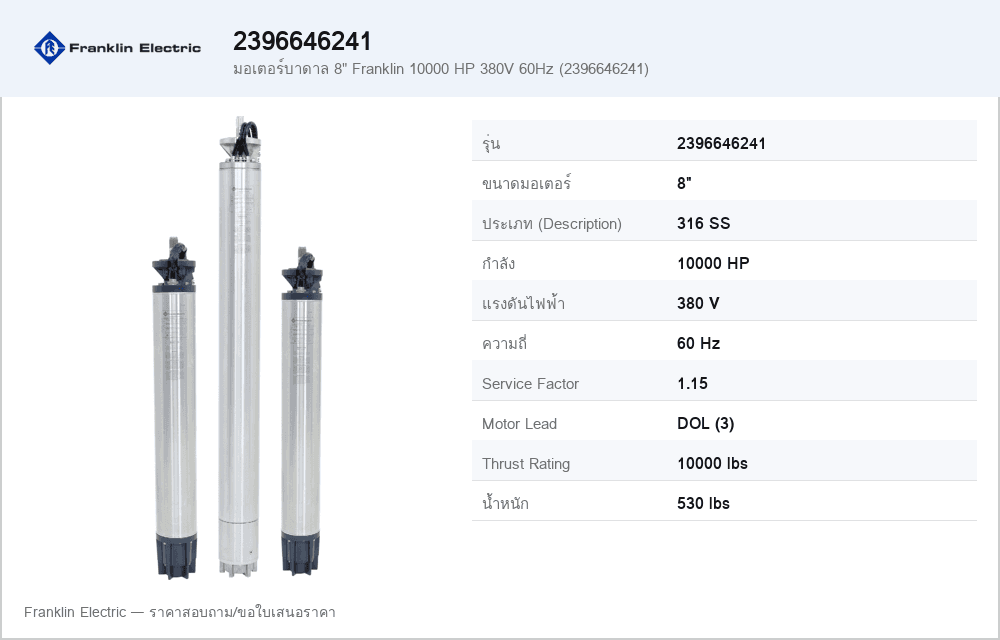The image size is (1000, 640).
Task: Click the Franklin Electric logo
Action: coord(117,48)
